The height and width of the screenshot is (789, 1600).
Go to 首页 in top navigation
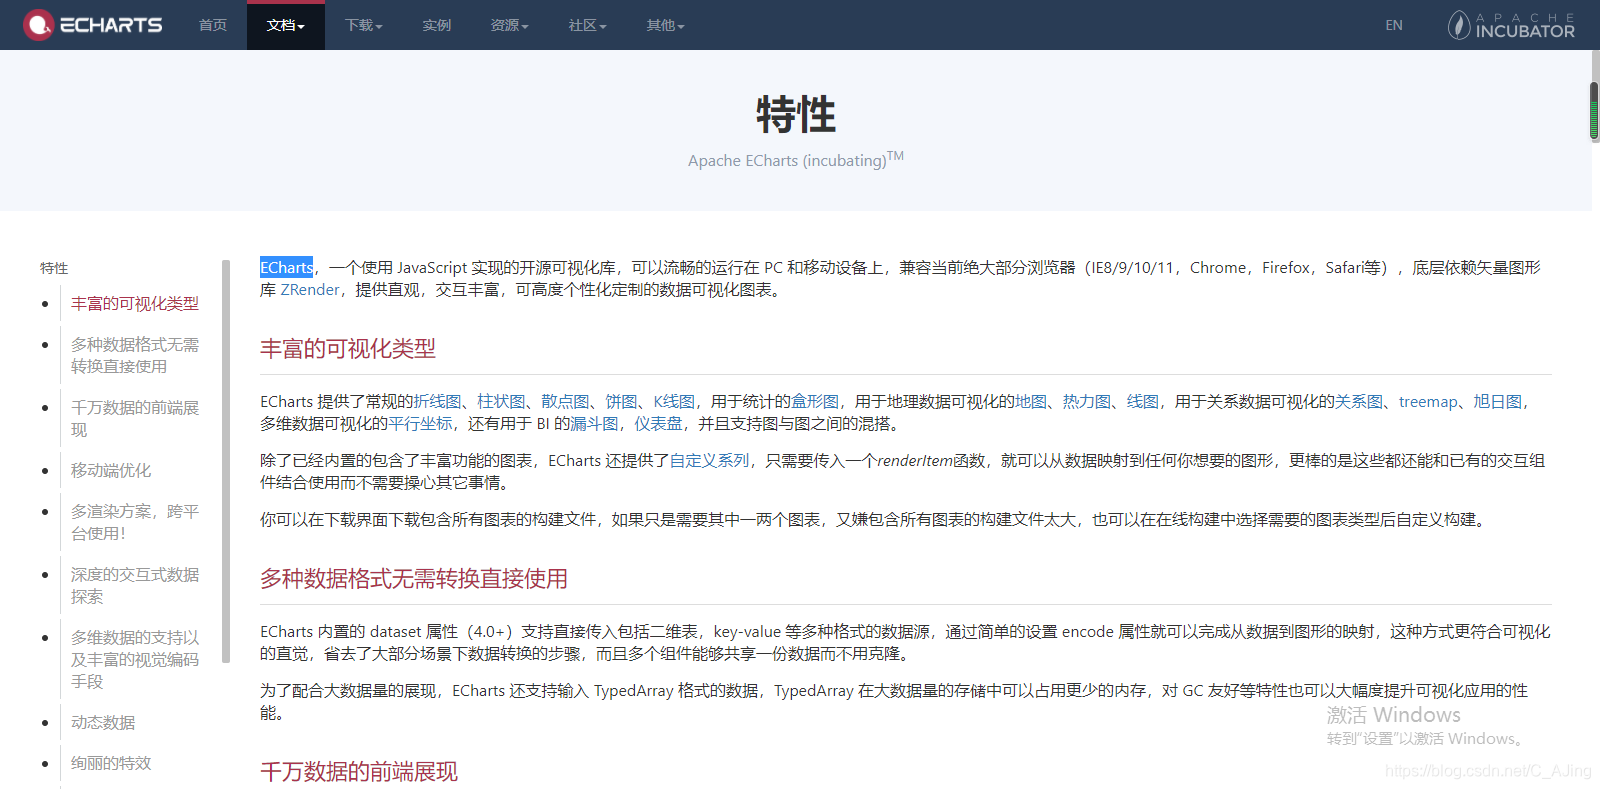coord(213,25)
